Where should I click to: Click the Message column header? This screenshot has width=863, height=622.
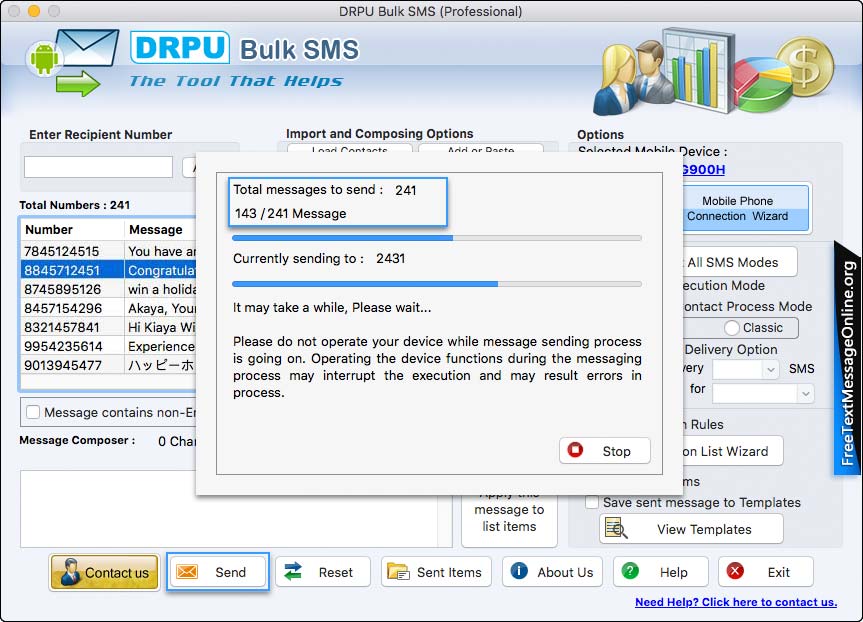pyautogui.click(x=160, y=230)
